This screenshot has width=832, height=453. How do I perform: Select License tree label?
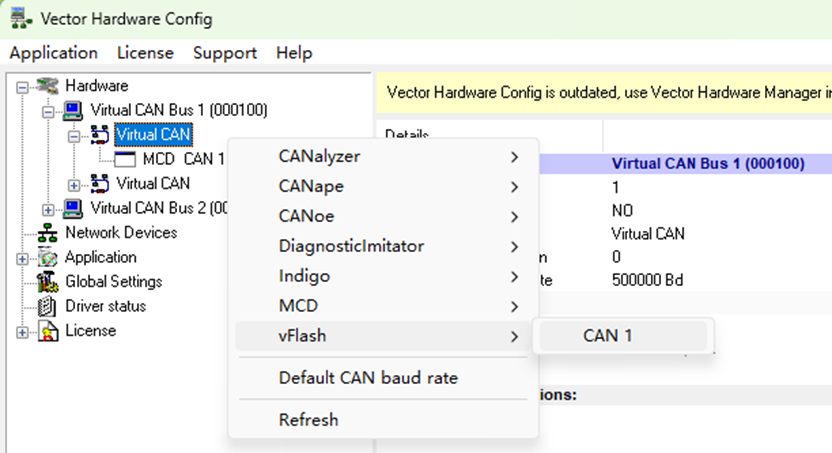coord(91,331)
